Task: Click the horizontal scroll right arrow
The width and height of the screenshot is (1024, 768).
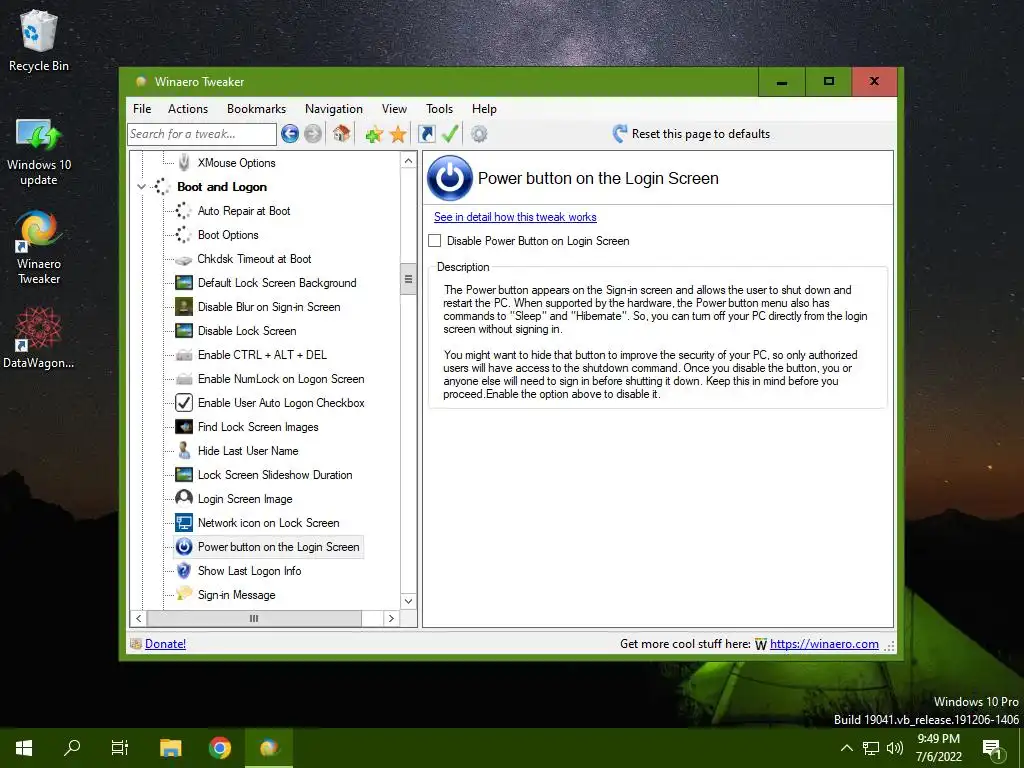Action: point(391,618)
